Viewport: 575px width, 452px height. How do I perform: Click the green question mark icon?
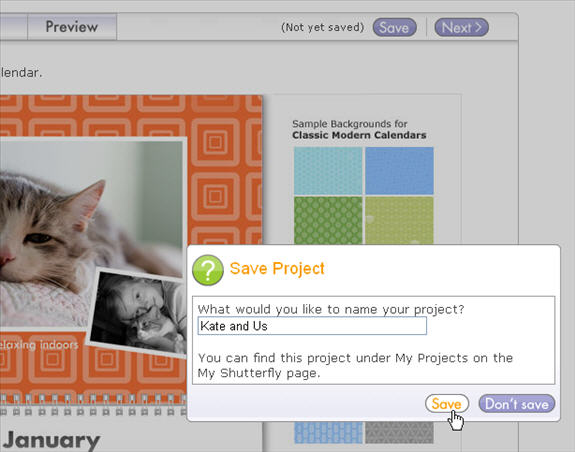[x=208, y=270]
